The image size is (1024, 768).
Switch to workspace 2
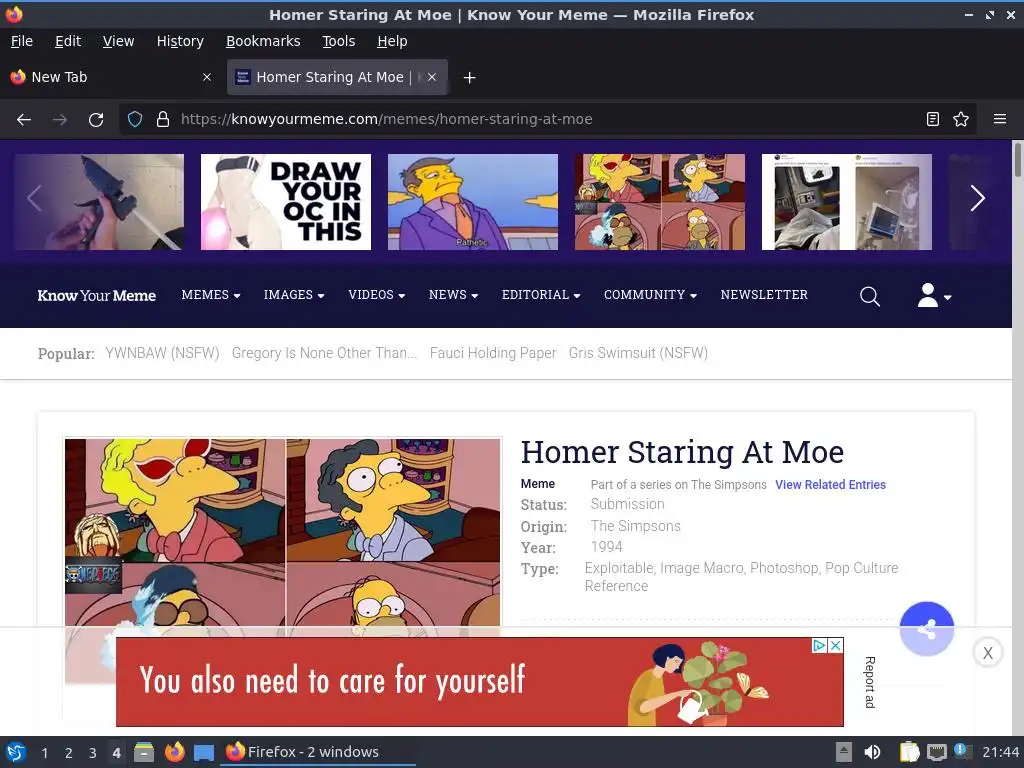69,753
